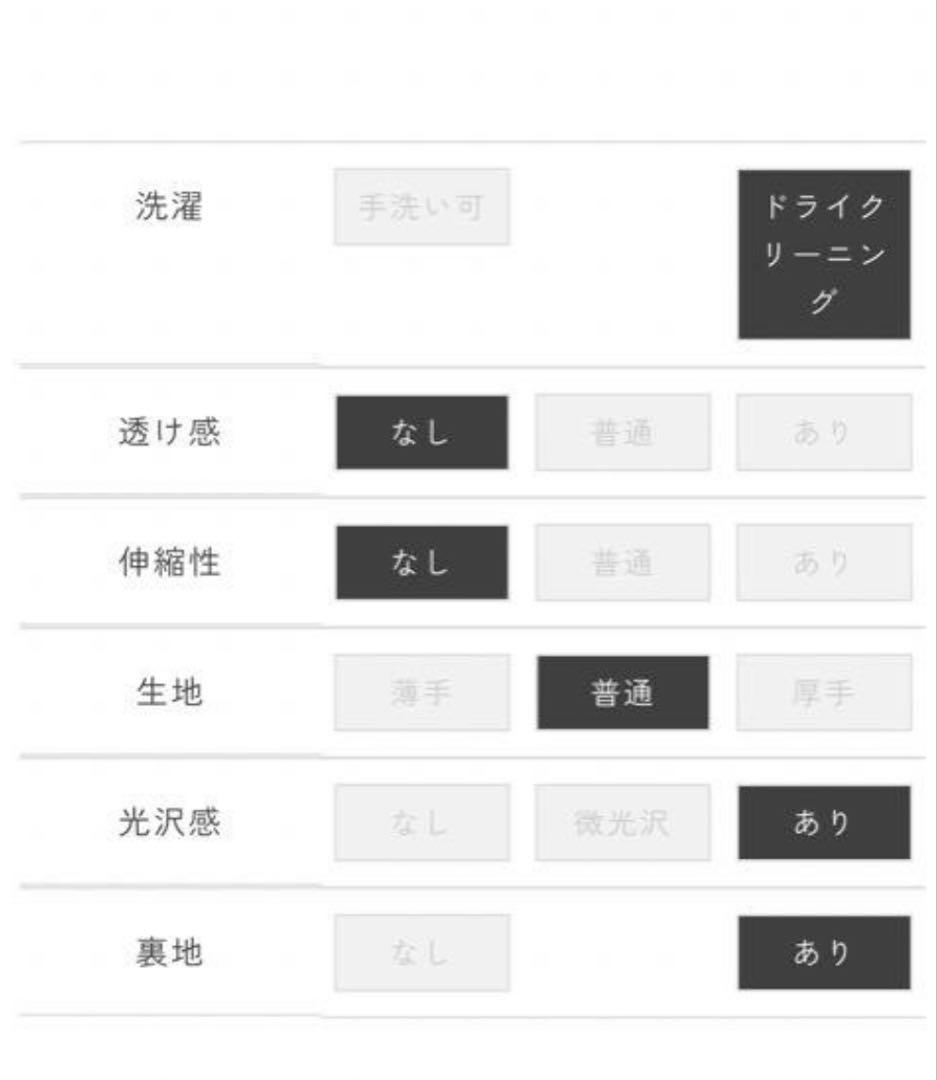Pick 普通 for 生地 thickness
Image resolution: width=937 pixels, height=1080 pixels.
(x=623, y=692)
